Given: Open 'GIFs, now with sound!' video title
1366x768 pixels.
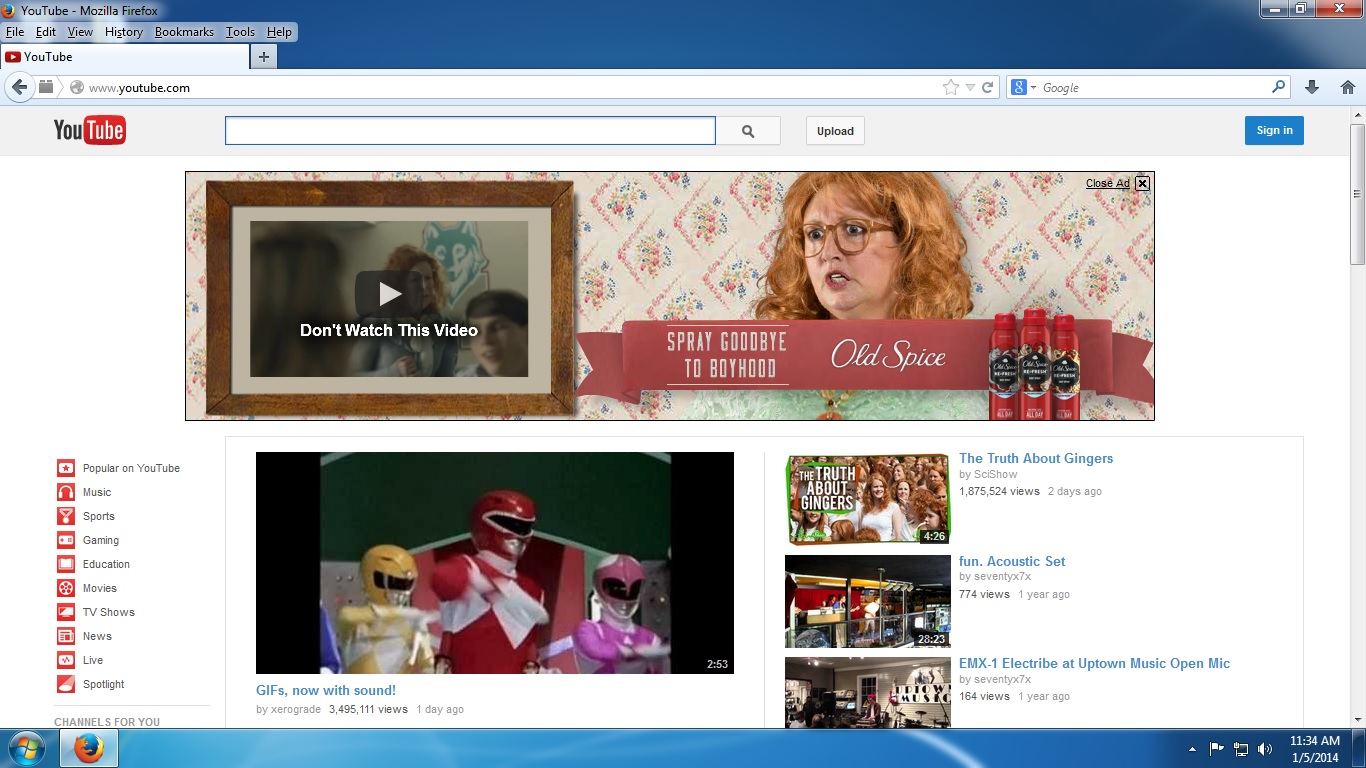Looking at the screenshot, I should click(x=326, y=690).
